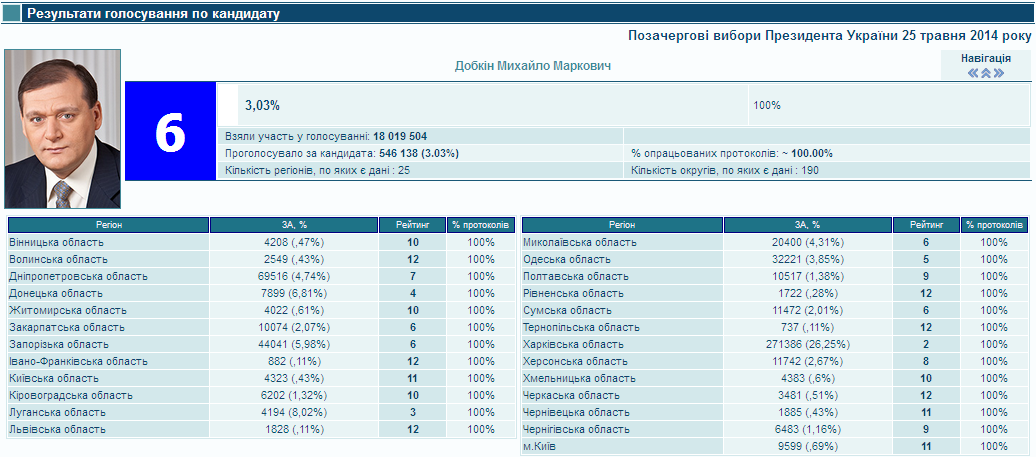This screenshot has height=457, width=1036.
Task: Click the previous candidate double-left arrow
Action: [973, 73]
